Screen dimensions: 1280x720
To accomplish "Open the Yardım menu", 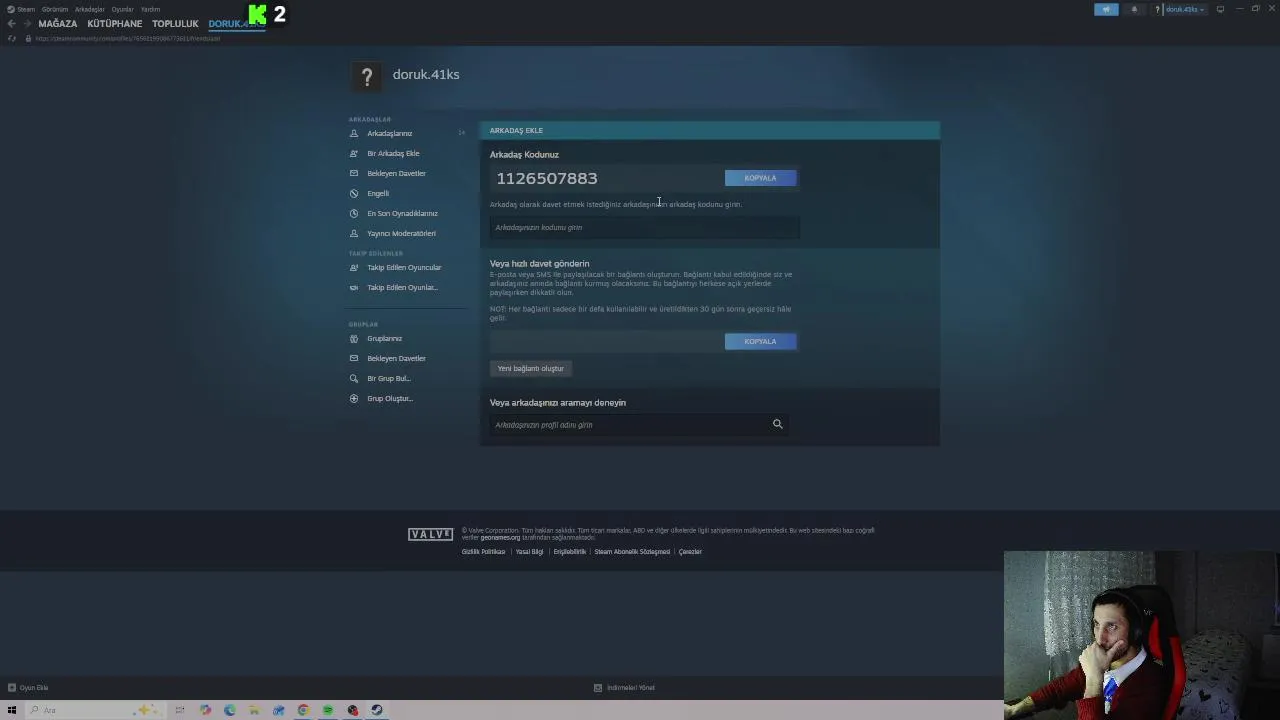I will pos(150,9).
